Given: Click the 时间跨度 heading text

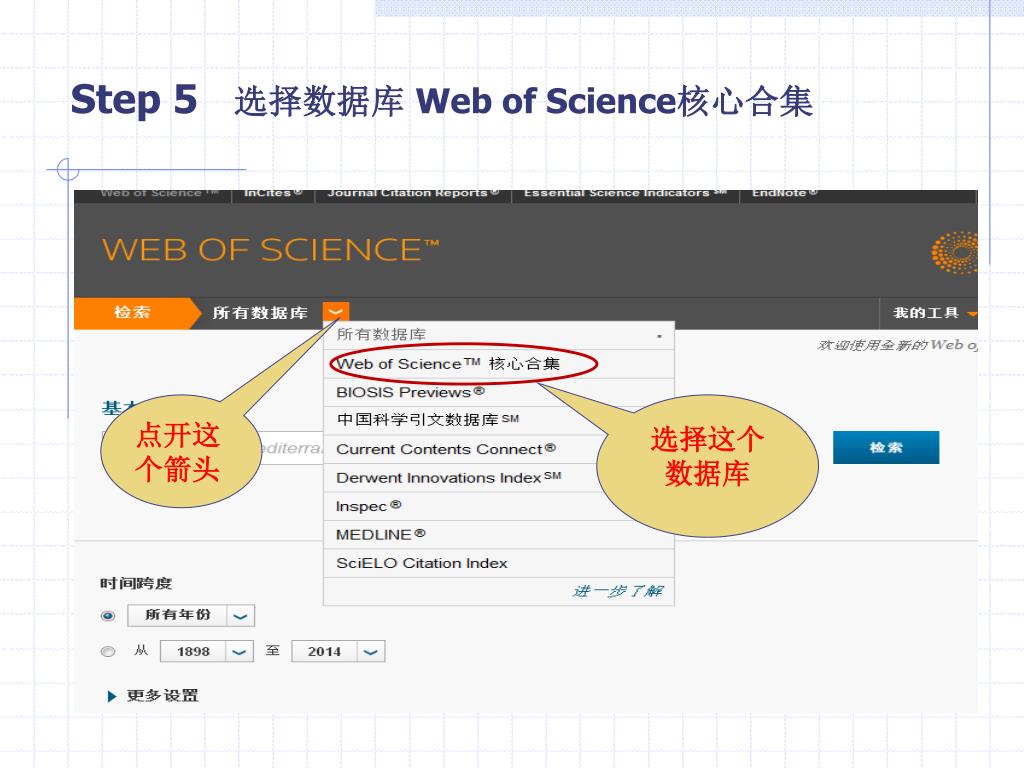Looking at the screenshot, I should [136, 583].
